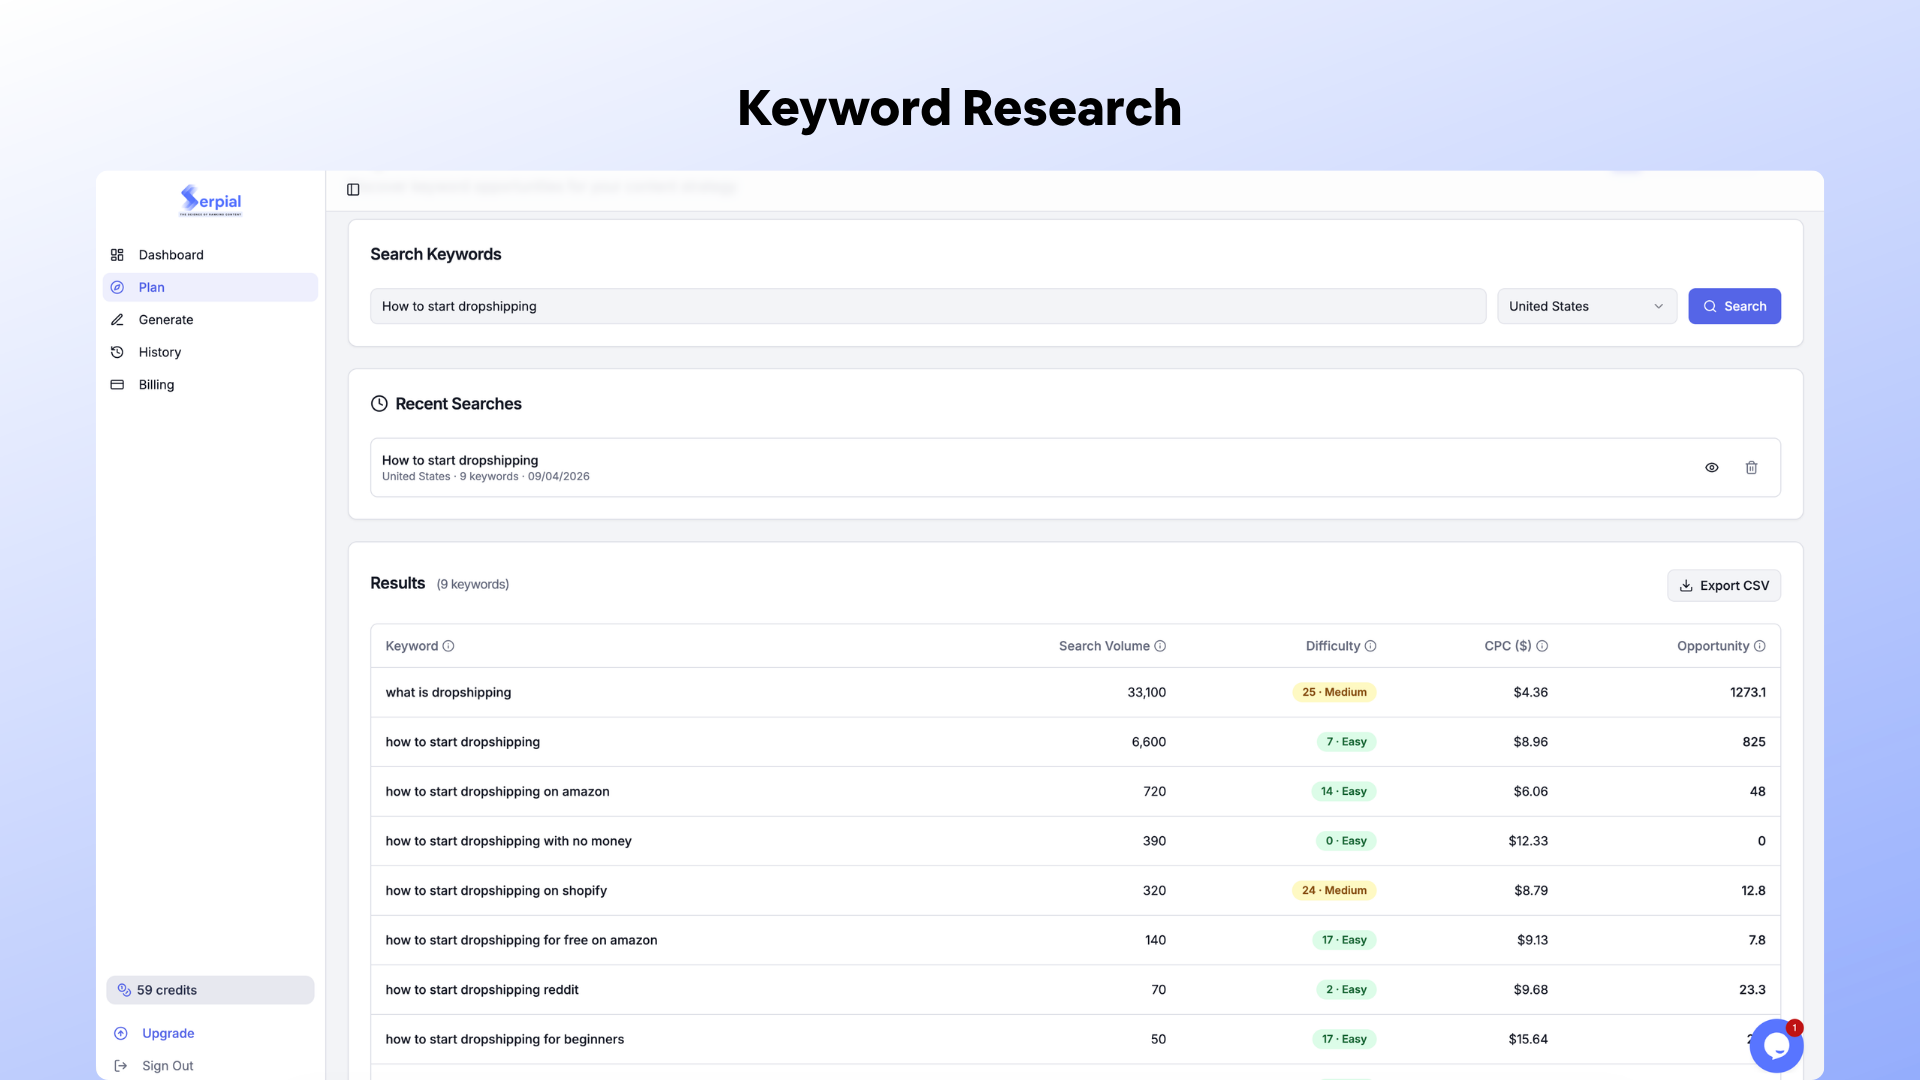Open the Billing page

pyautogui.click(x=156, y=385)
